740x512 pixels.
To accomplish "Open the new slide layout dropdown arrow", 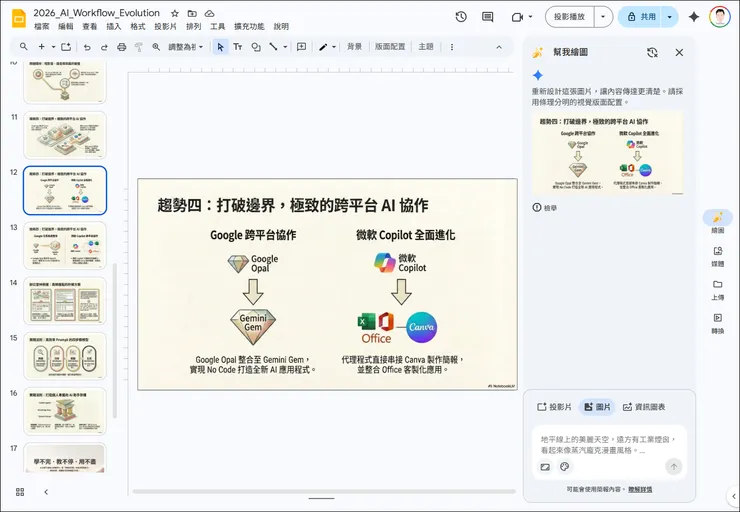I will pos(53,47).
